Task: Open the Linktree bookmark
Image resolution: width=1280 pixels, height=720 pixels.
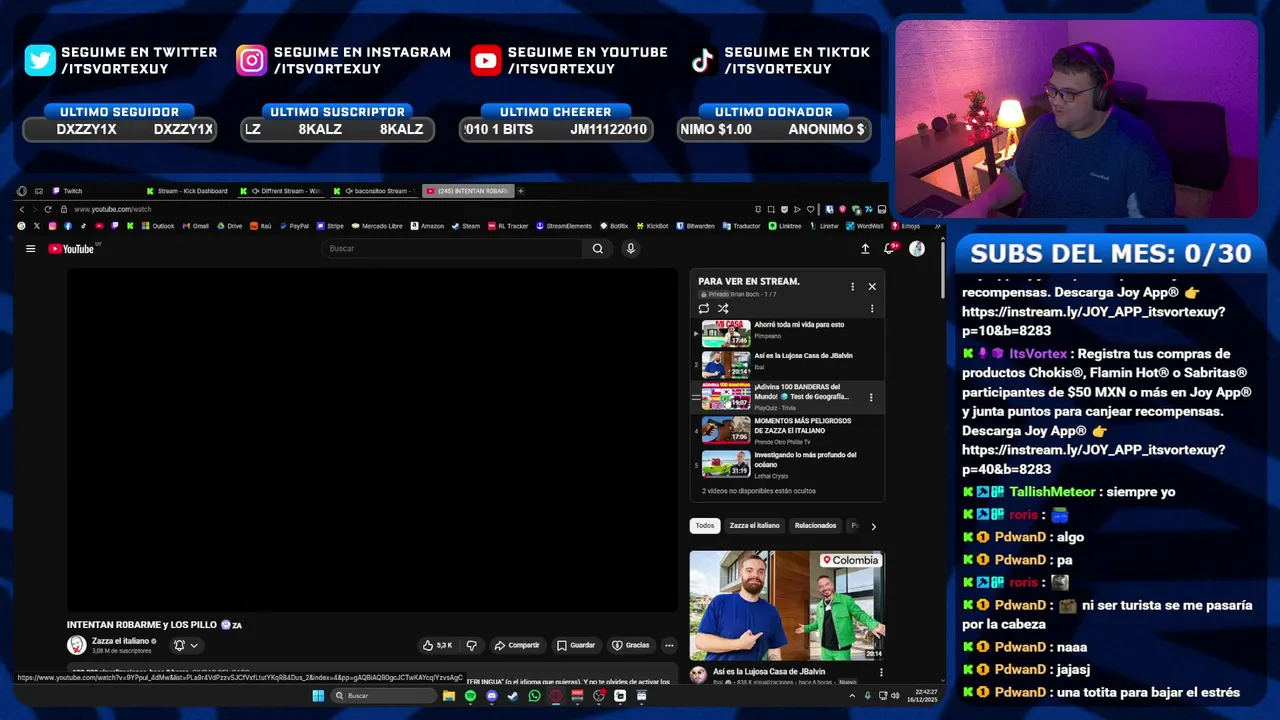Action: point(785,226)
